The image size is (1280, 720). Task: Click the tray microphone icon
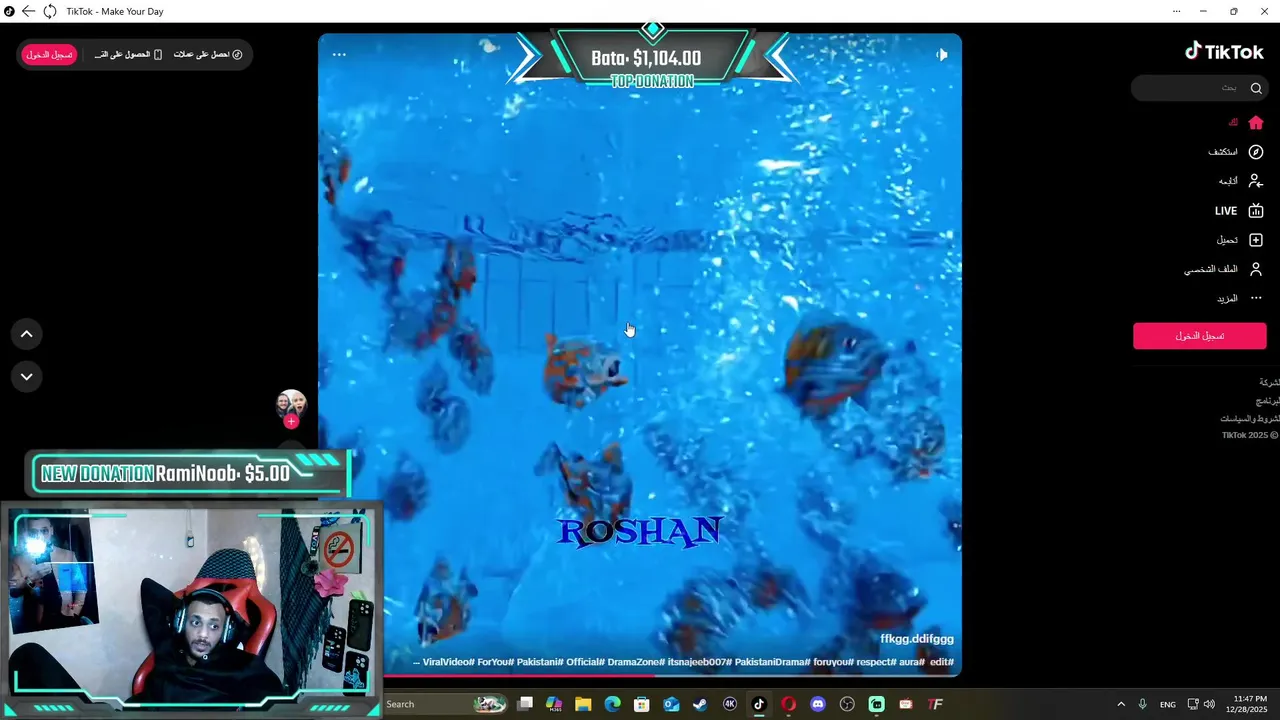1142,704
